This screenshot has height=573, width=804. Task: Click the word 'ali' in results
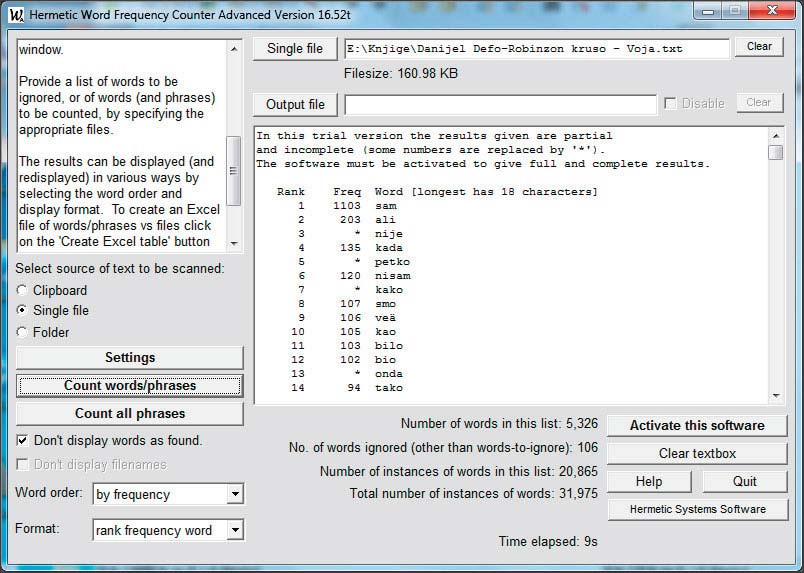(x=385, y=220)
